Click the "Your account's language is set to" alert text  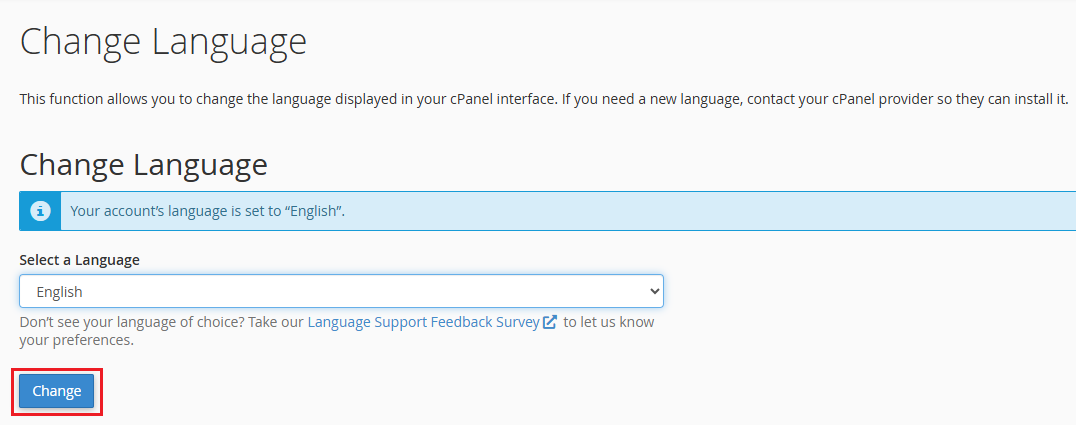[170, 211]
